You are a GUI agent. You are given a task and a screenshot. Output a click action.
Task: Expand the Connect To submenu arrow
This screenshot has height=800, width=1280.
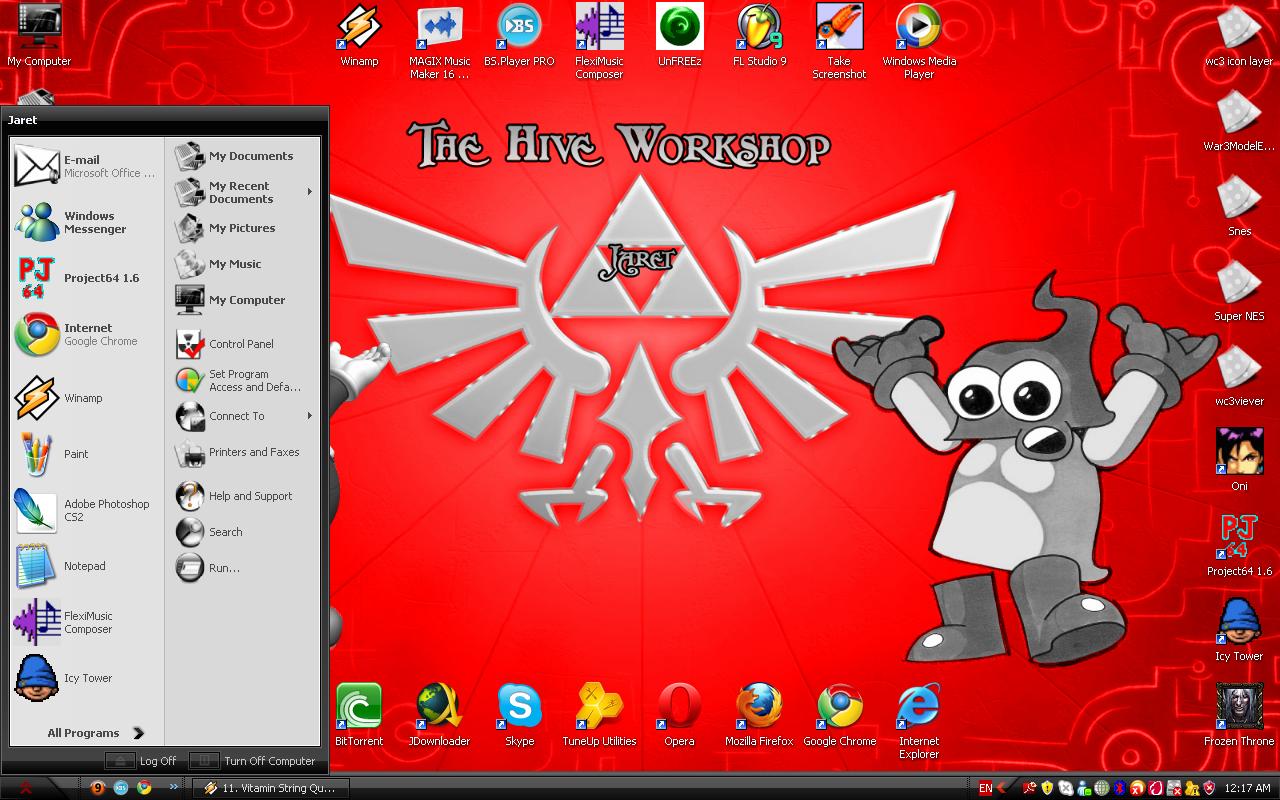point(310,416)
